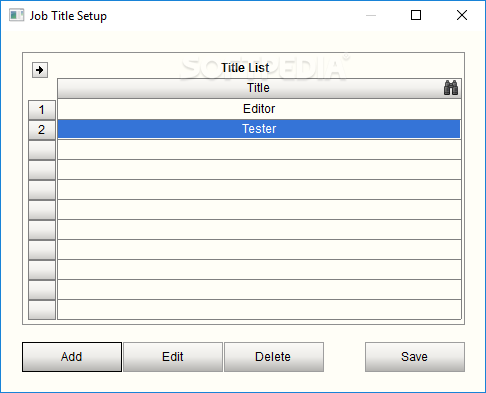Add a new job title
Viewport: 486px width, 393px height.
point(72,357)
